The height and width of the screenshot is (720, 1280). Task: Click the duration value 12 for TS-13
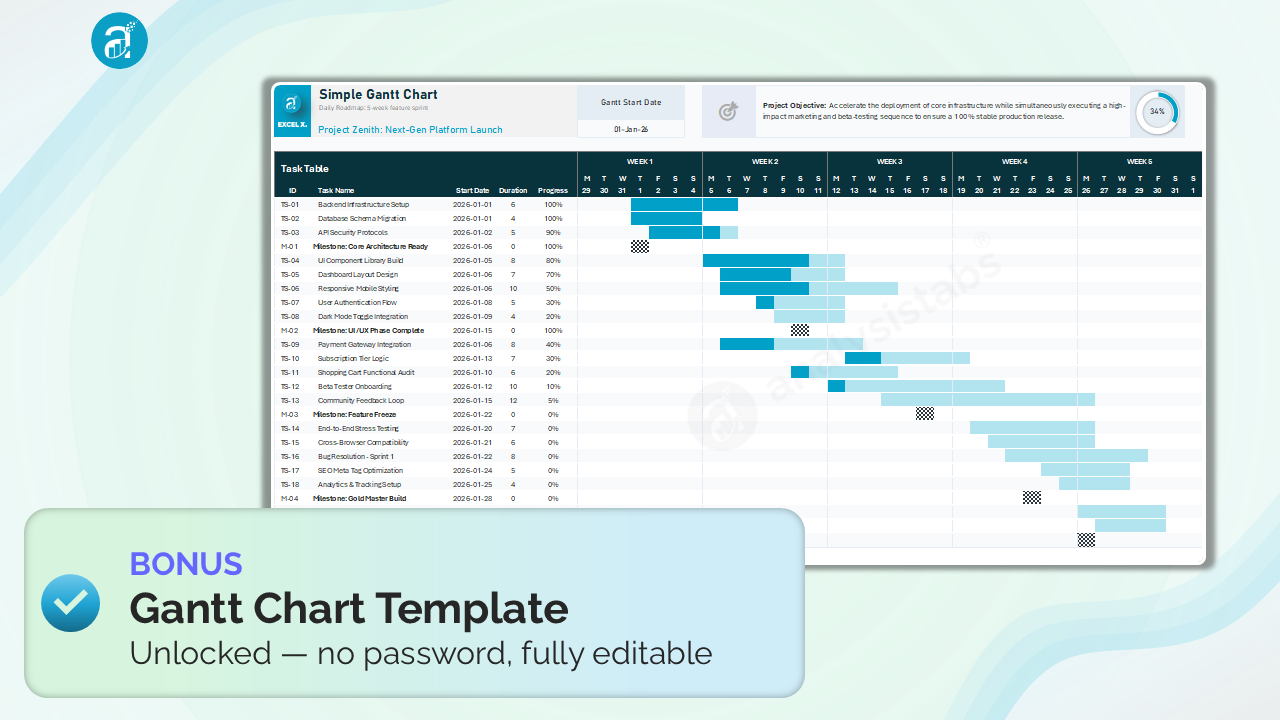(x=513, y=400)
